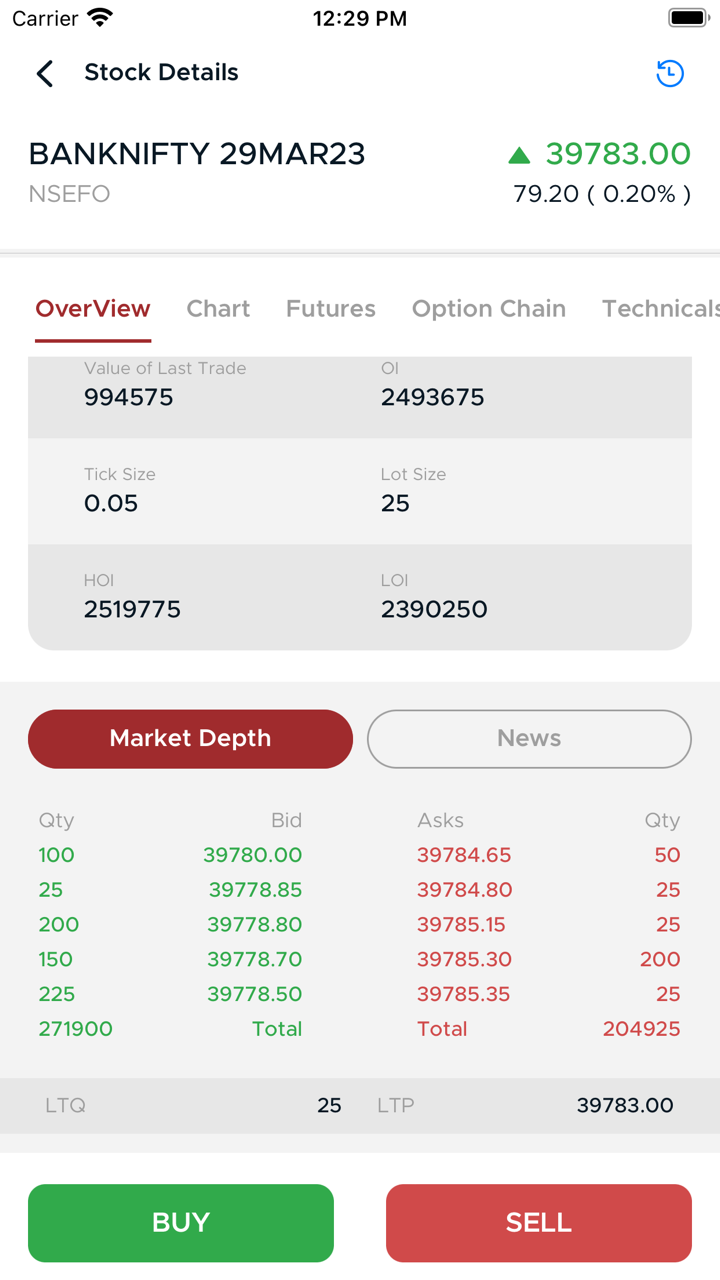Open the history clock icon

tap(670, 73)
